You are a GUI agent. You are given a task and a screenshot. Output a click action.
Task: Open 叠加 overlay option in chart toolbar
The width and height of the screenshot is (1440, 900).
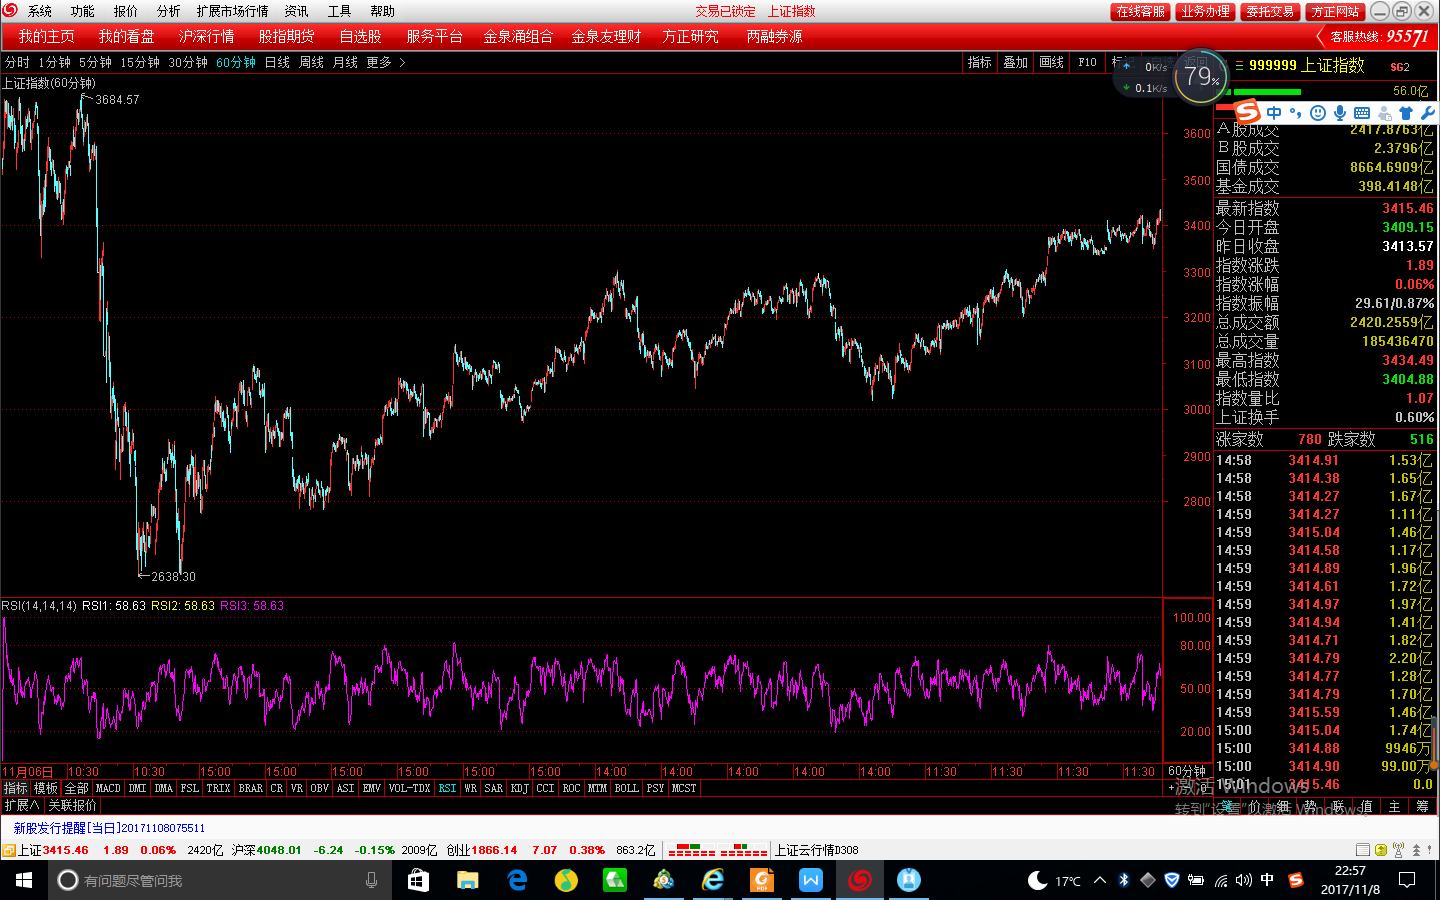1015,62
